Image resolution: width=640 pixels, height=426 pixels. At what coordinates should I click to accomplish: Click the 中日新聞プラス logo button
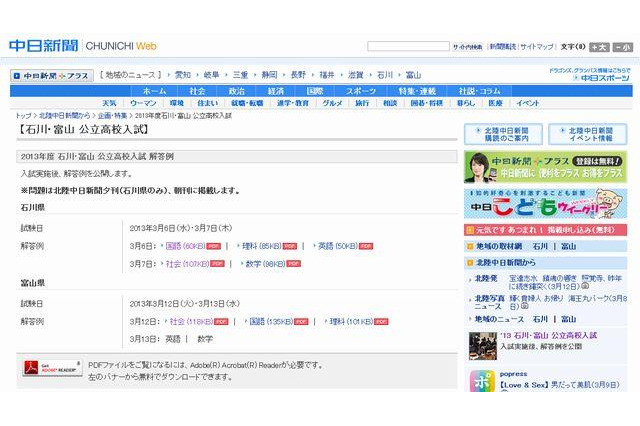(52, 75)
